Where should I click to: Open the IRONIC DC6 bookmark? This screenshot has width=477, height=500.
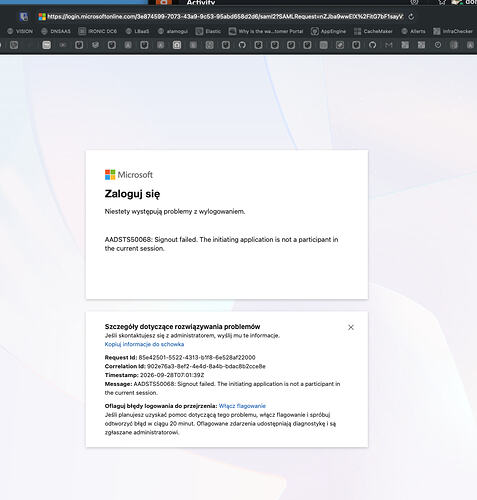[98, 31]
